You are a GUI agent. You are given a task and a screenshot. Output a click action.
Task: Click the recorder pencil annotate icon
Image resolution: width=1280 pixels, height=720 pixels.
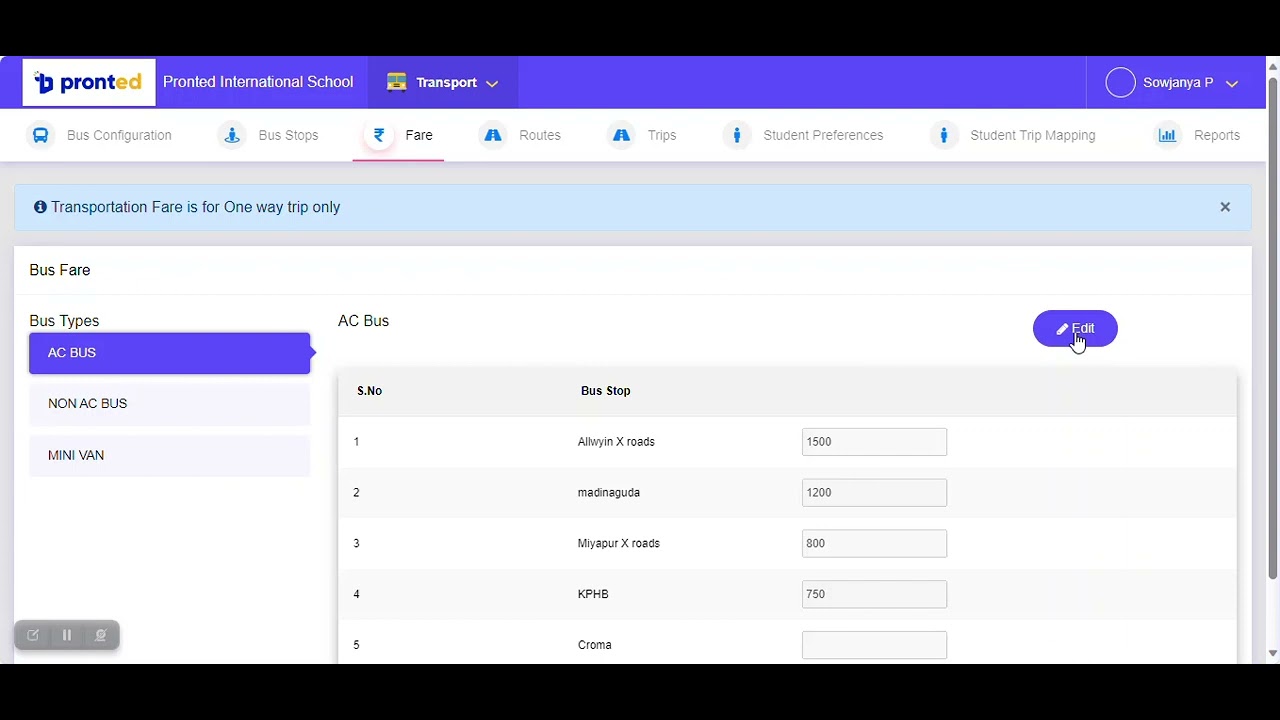click(x=33, y=635)
